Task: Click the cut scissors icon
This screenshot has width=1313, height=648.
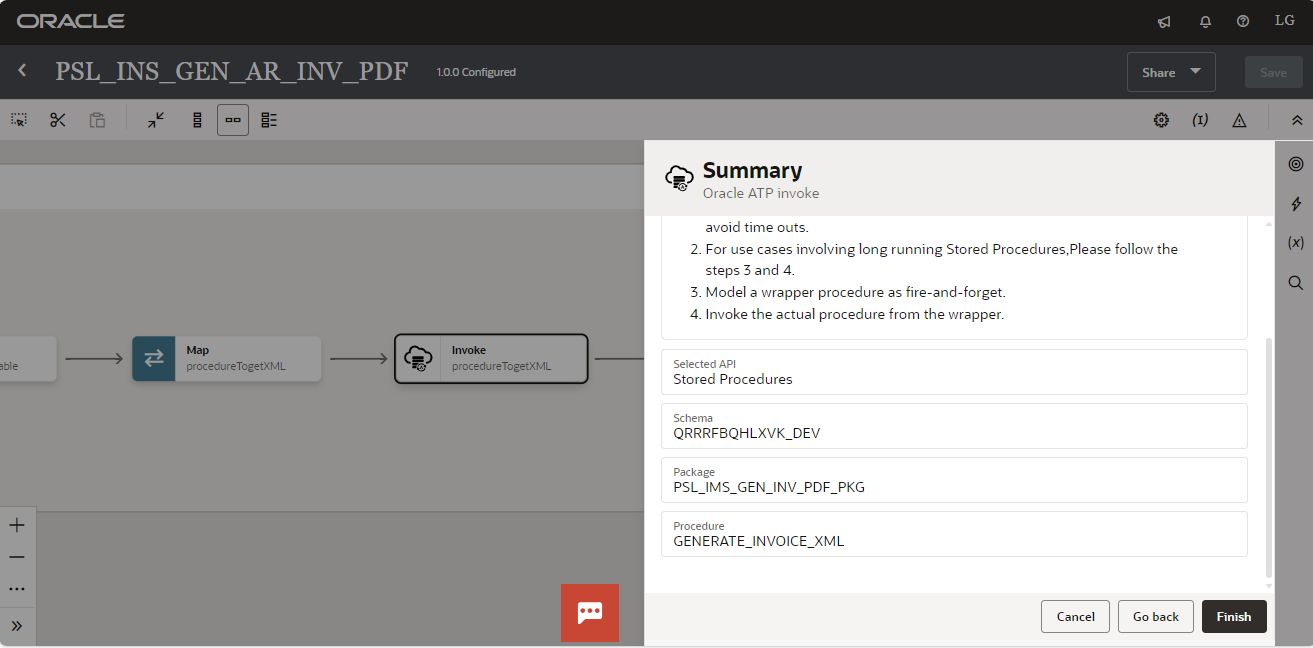Action: click(58, 120)
